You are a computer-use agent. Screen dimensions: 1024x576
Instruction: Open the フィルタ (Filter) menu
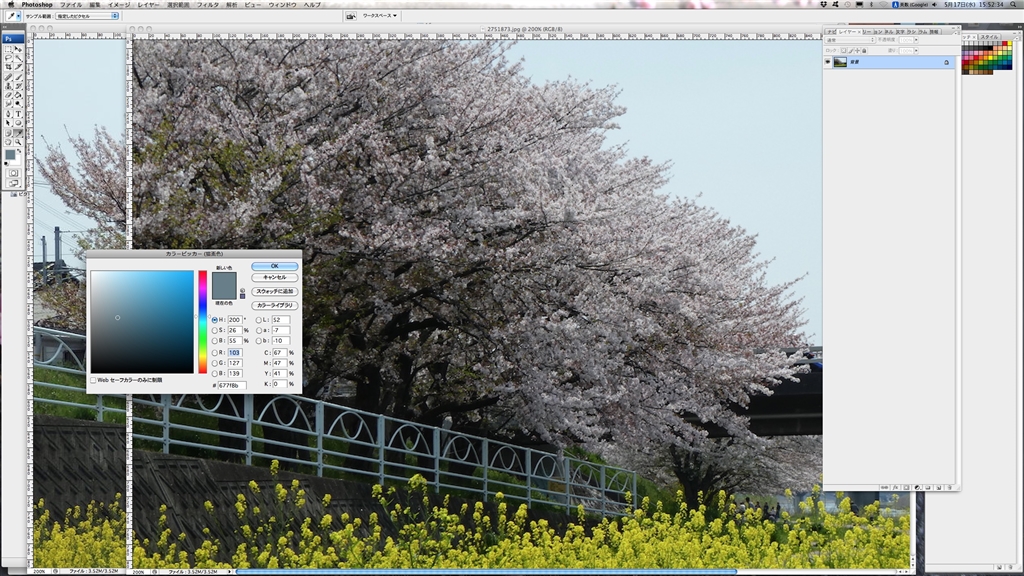208,5
